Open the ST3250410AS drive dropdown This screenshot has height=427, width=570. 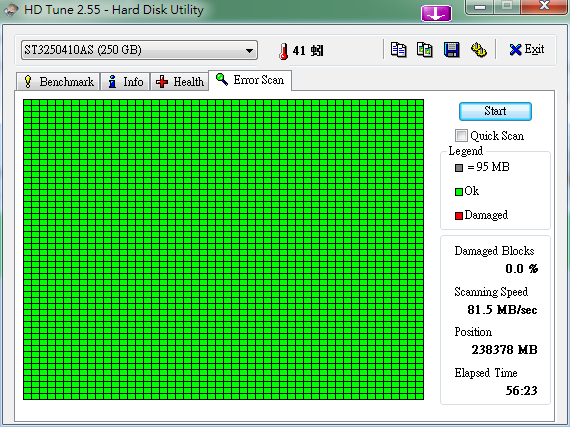click(x=139, y=50)
